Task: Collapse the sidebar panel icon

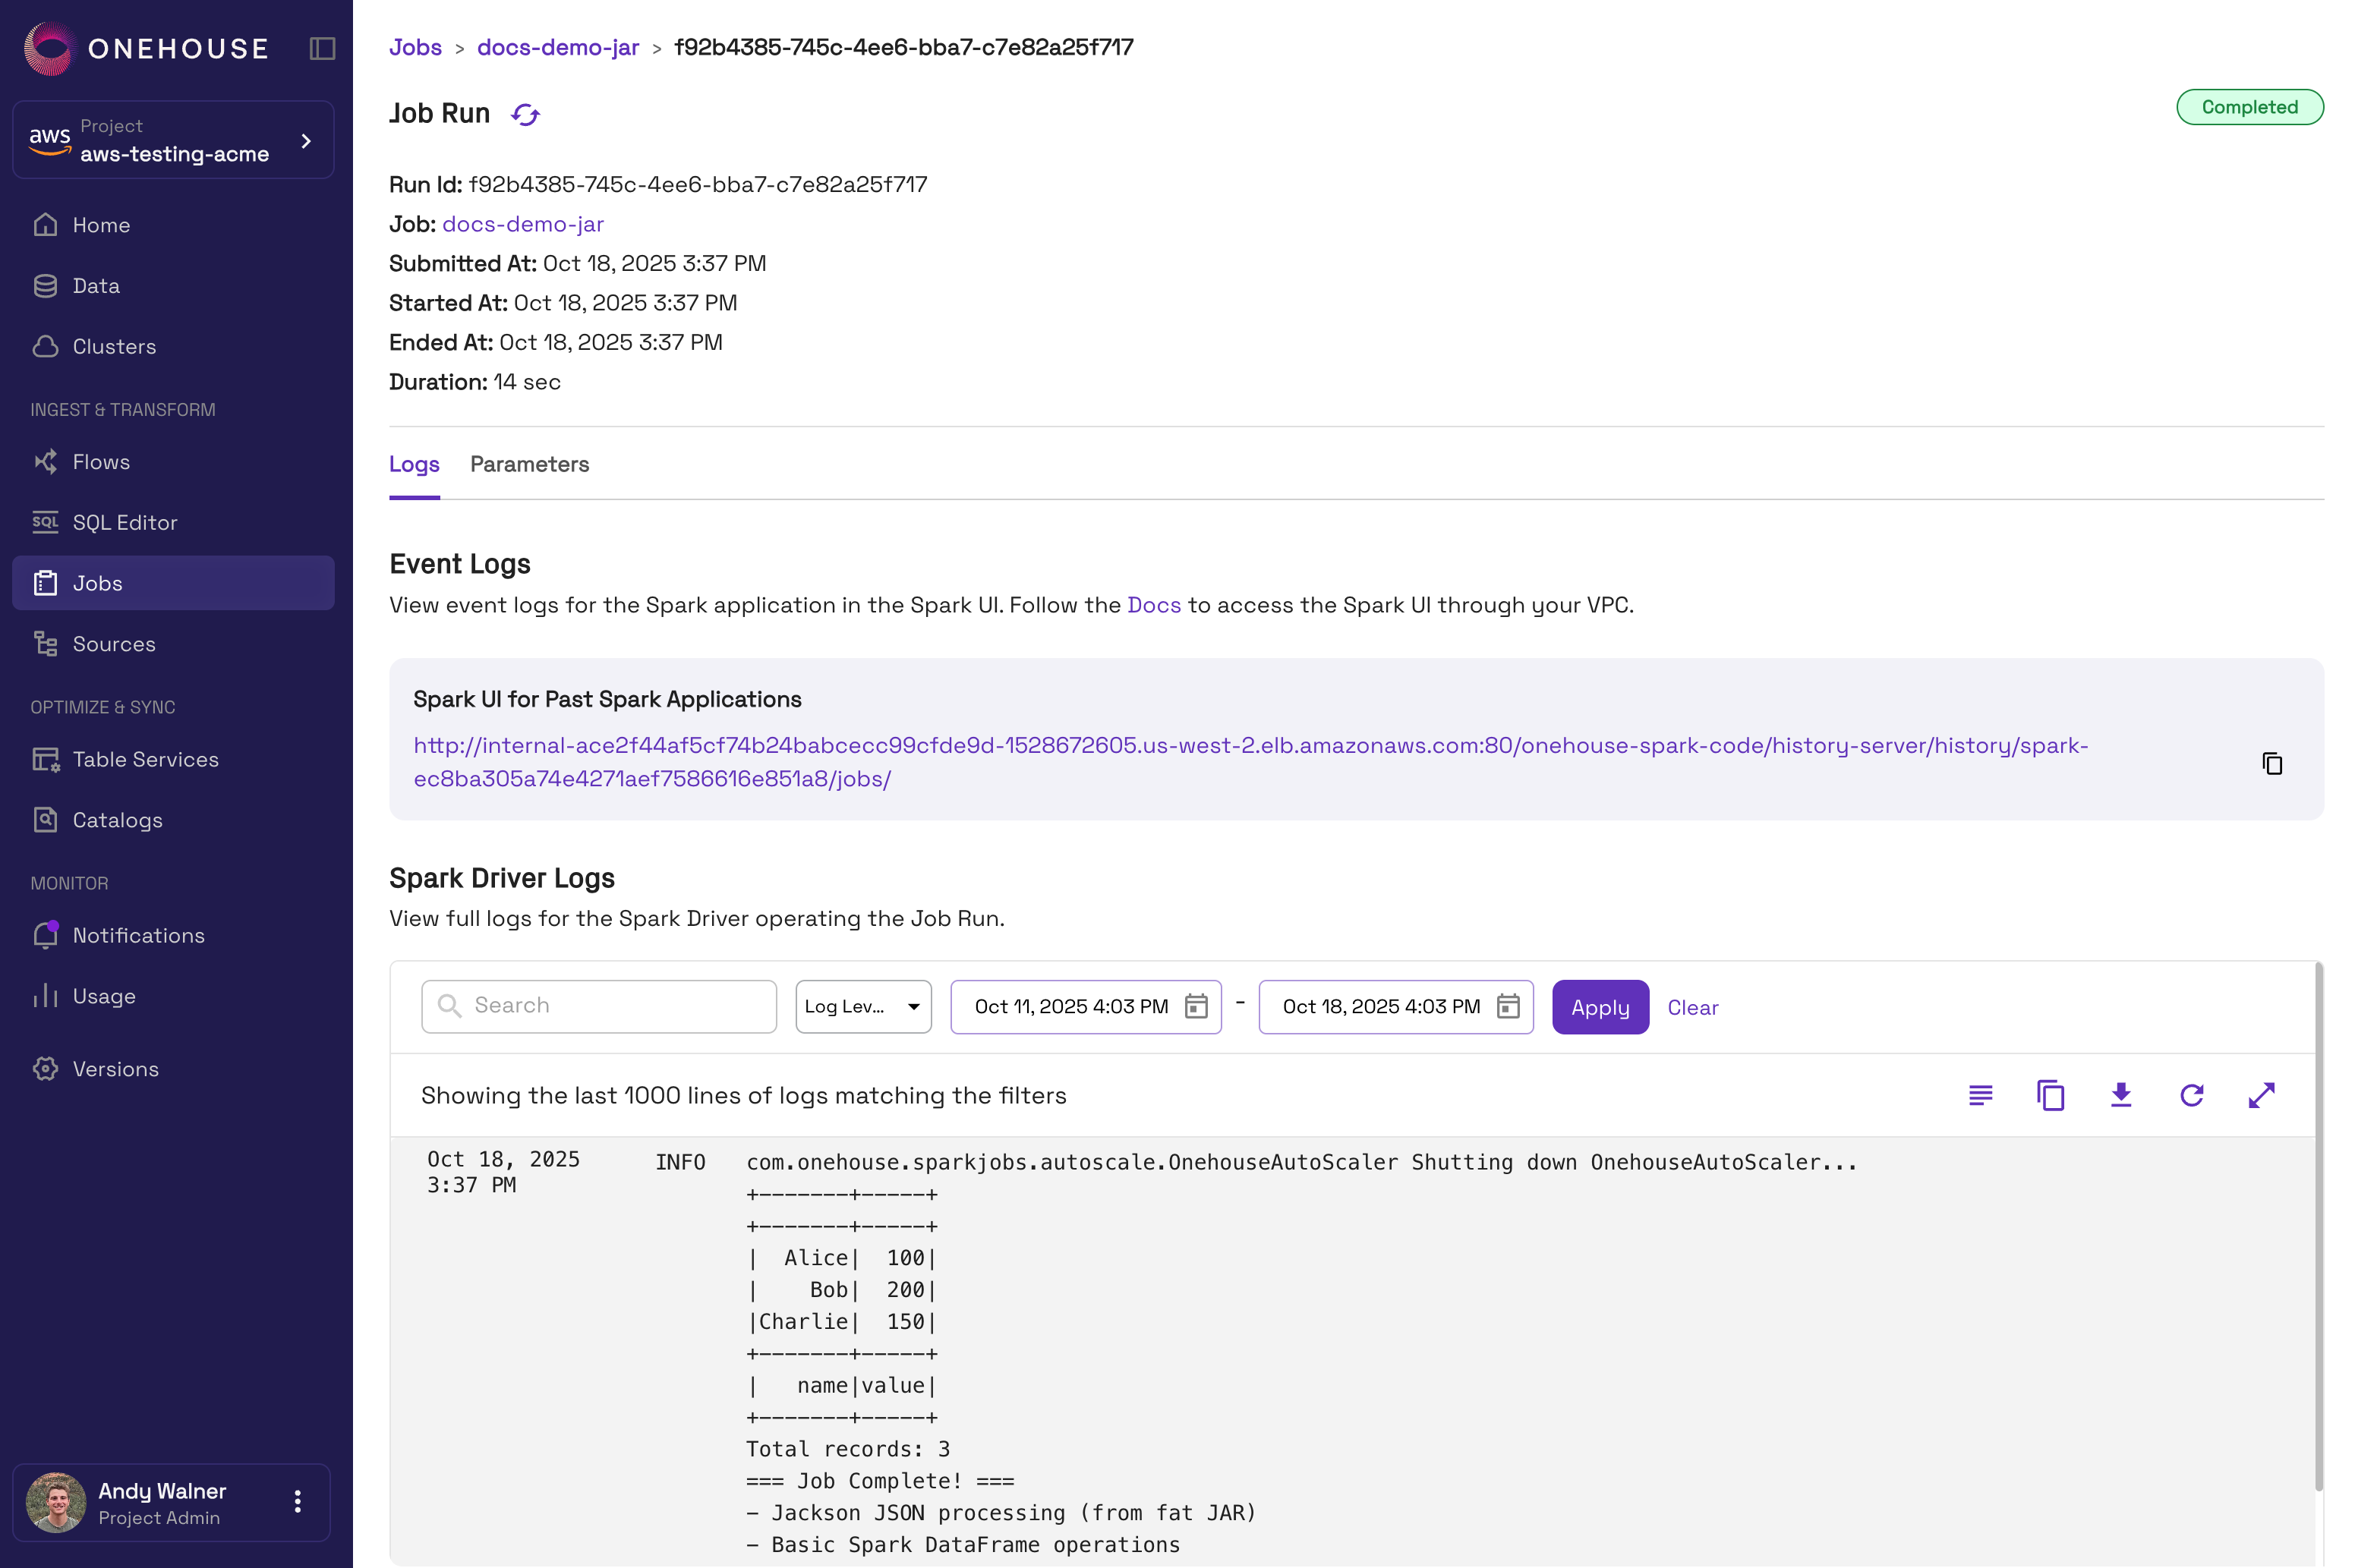Action: coord(322,48)
